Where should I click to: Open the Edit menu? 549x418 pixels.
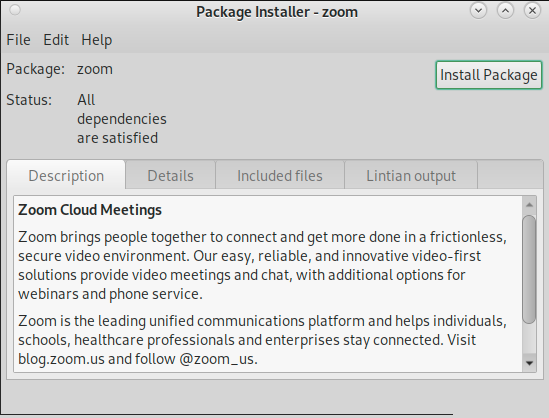(x=56, y=40)
